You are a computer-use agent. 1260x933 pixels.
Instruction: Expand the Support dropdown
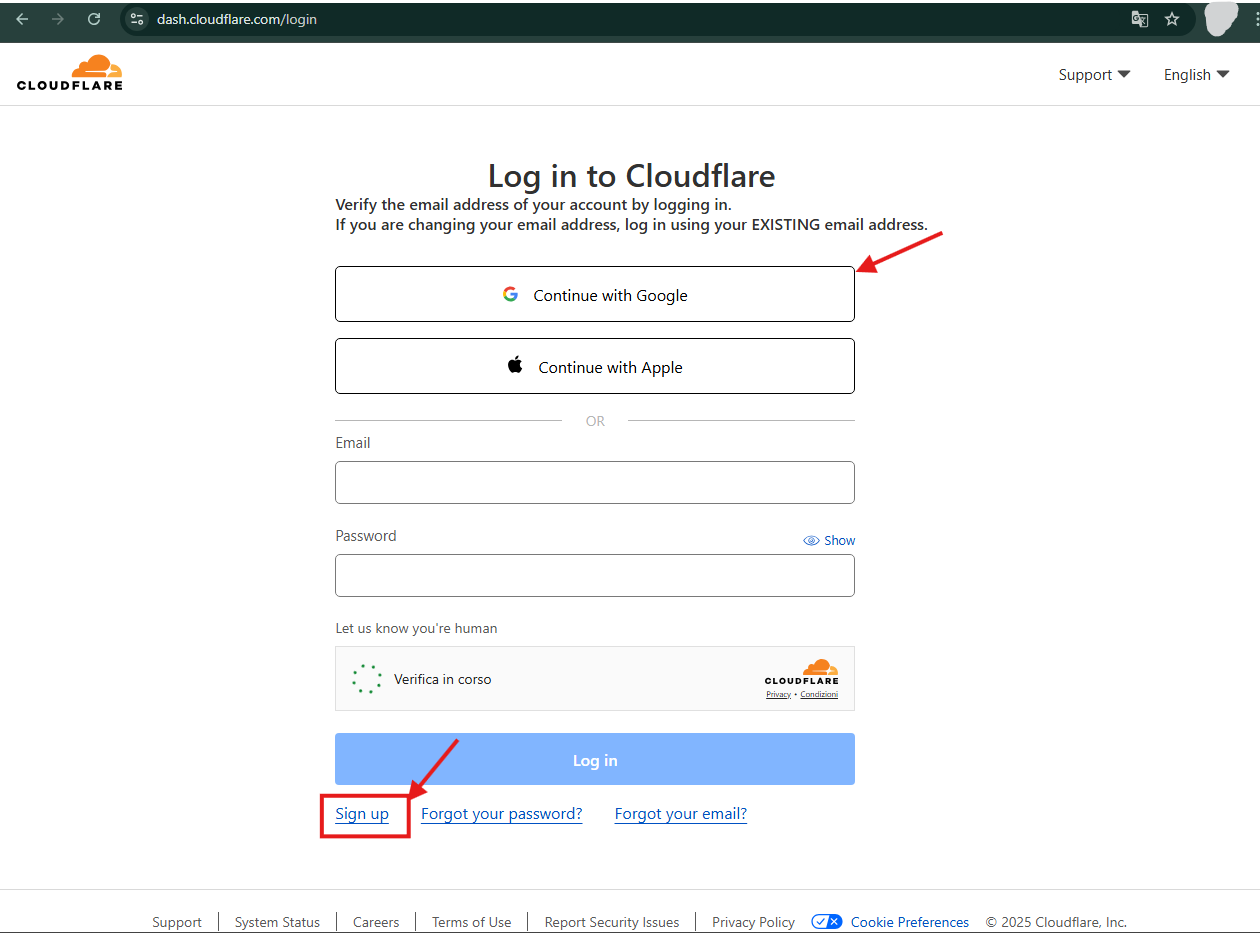click(1094, 75)
